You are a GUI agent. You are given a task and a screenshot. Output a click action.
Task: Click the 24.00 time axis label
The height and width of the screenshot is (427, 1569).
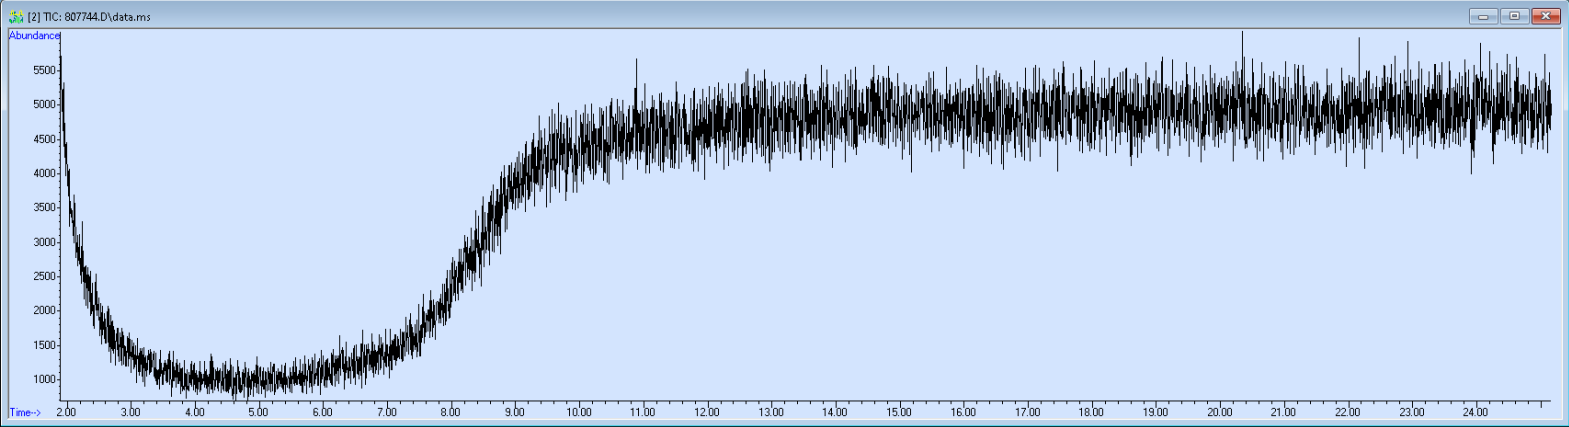[1475, 412]
